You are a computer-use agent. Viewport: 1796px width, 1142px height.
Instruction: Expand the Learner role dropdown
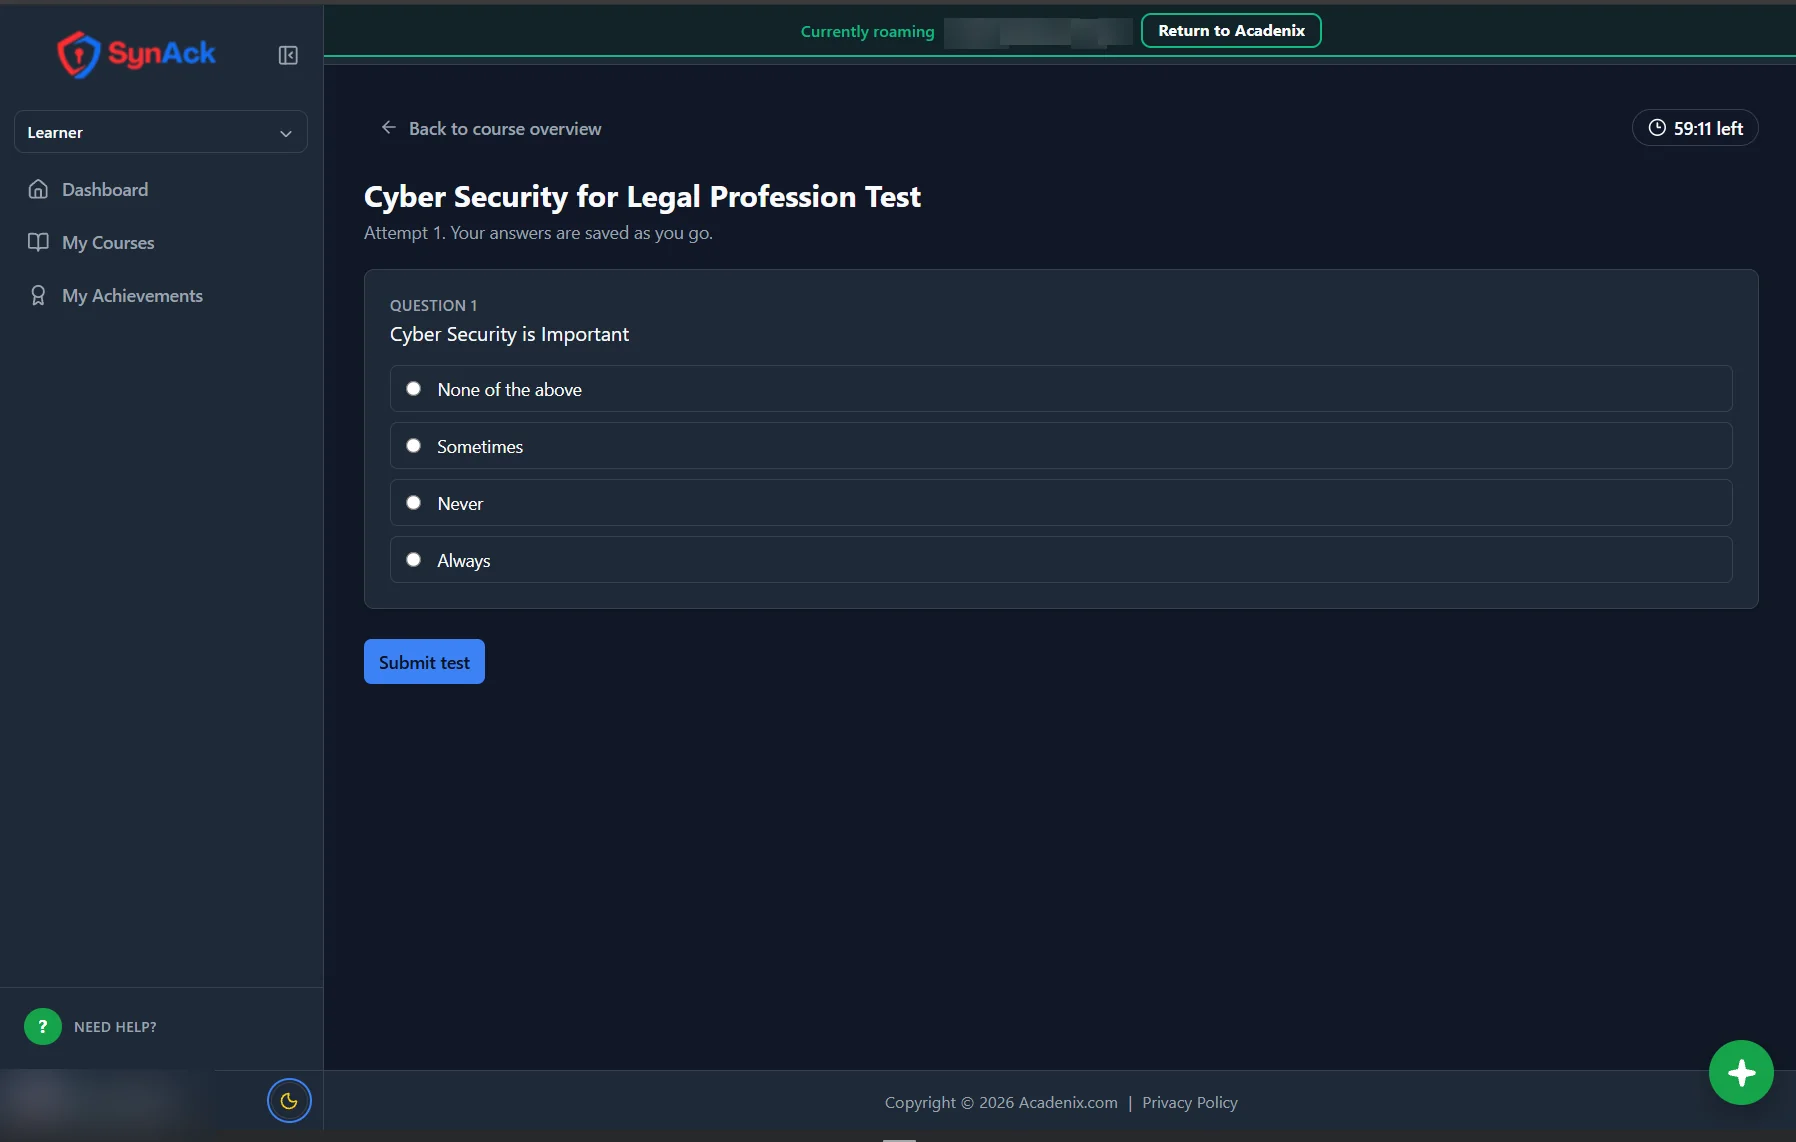tap(161, 132)
